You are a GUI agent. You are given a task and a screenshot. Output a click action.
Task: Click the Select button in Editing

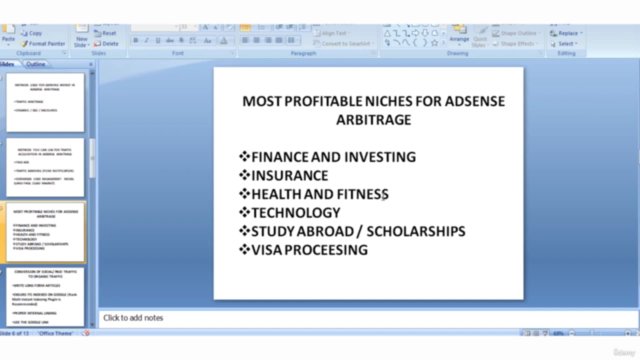(x=564, y=44)
